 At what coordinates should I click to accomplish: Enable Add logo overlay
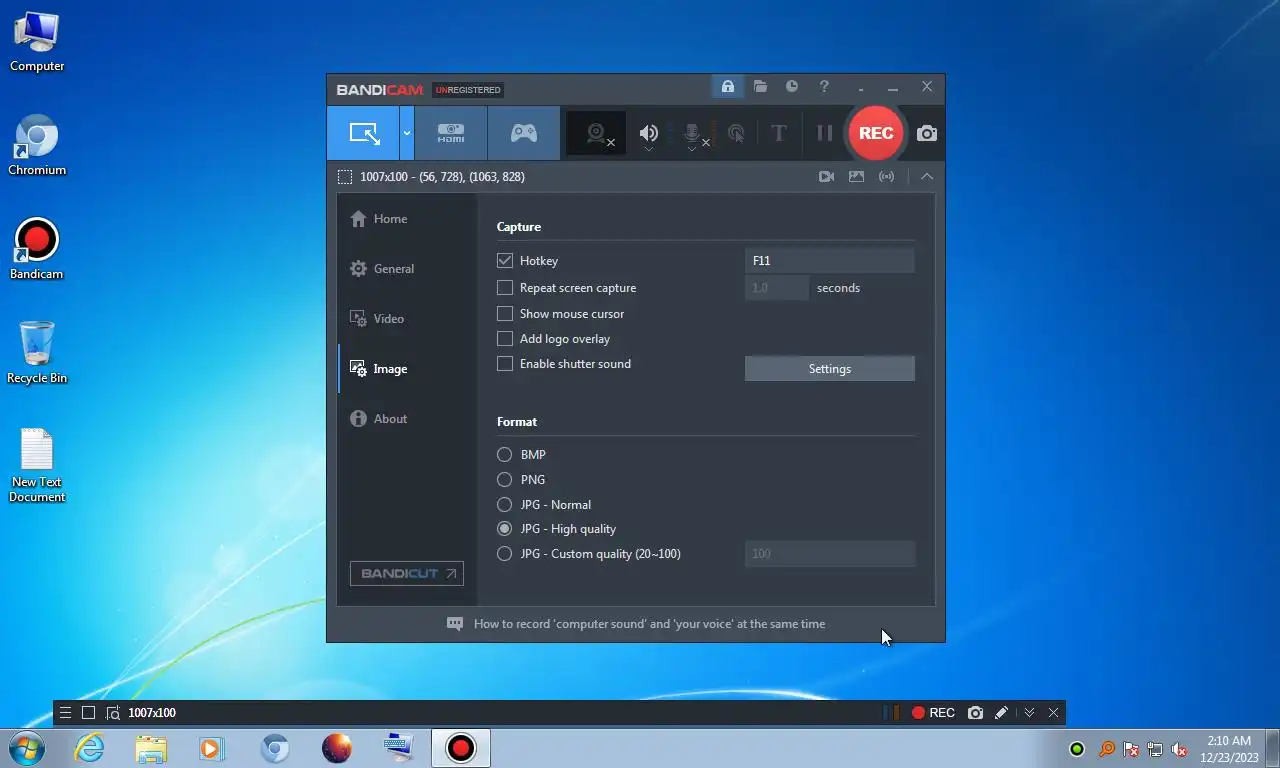pyautogui.click(x=505, y=339)
